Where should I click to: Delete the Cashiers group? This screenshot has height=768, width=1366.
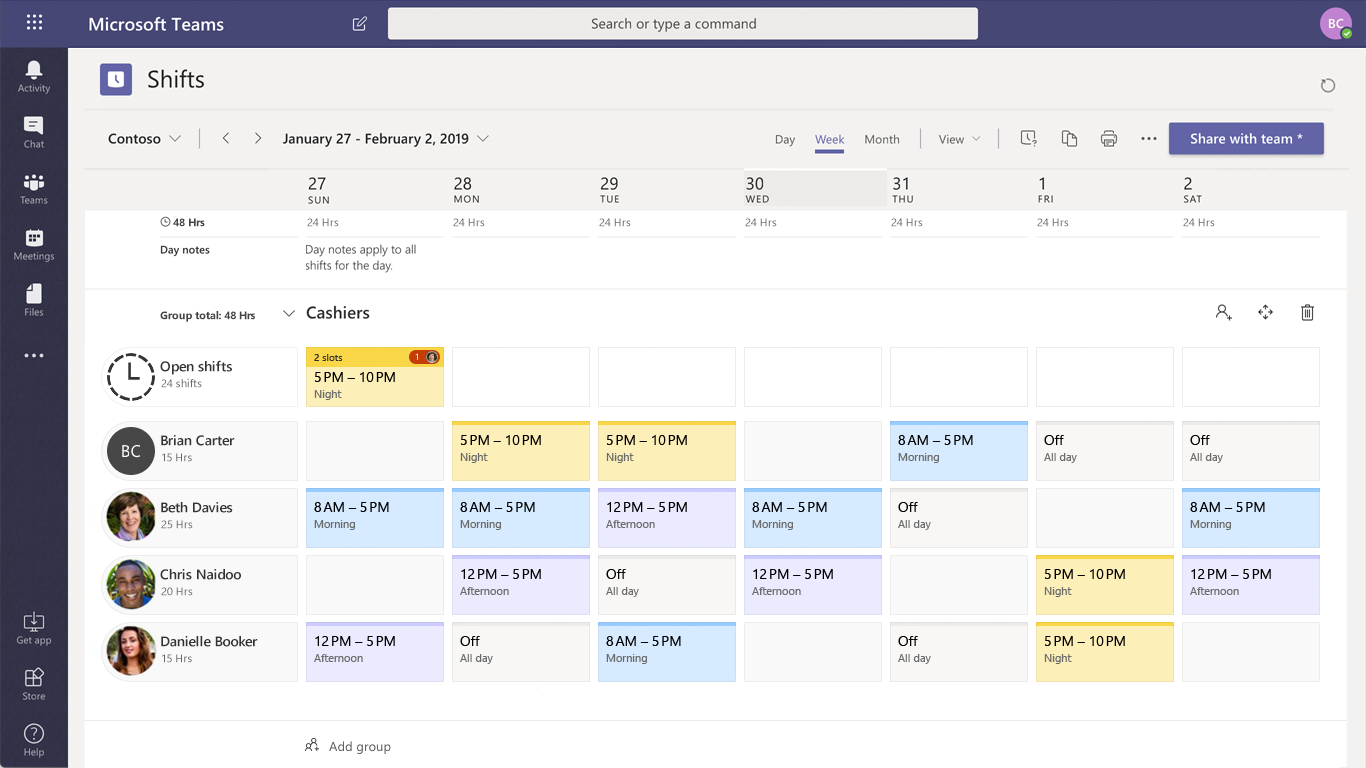point(1307,313)
